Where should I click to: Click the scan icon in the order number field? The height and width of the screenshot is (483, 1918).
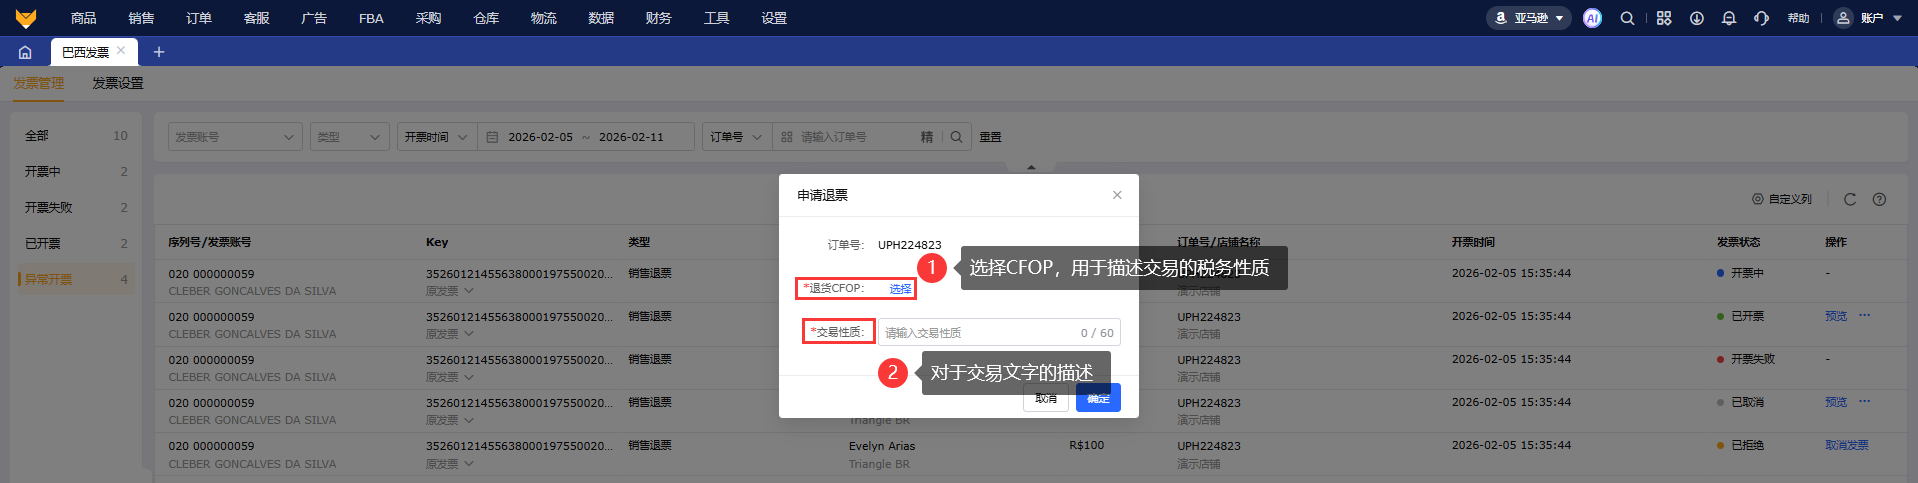click(787, 137)
